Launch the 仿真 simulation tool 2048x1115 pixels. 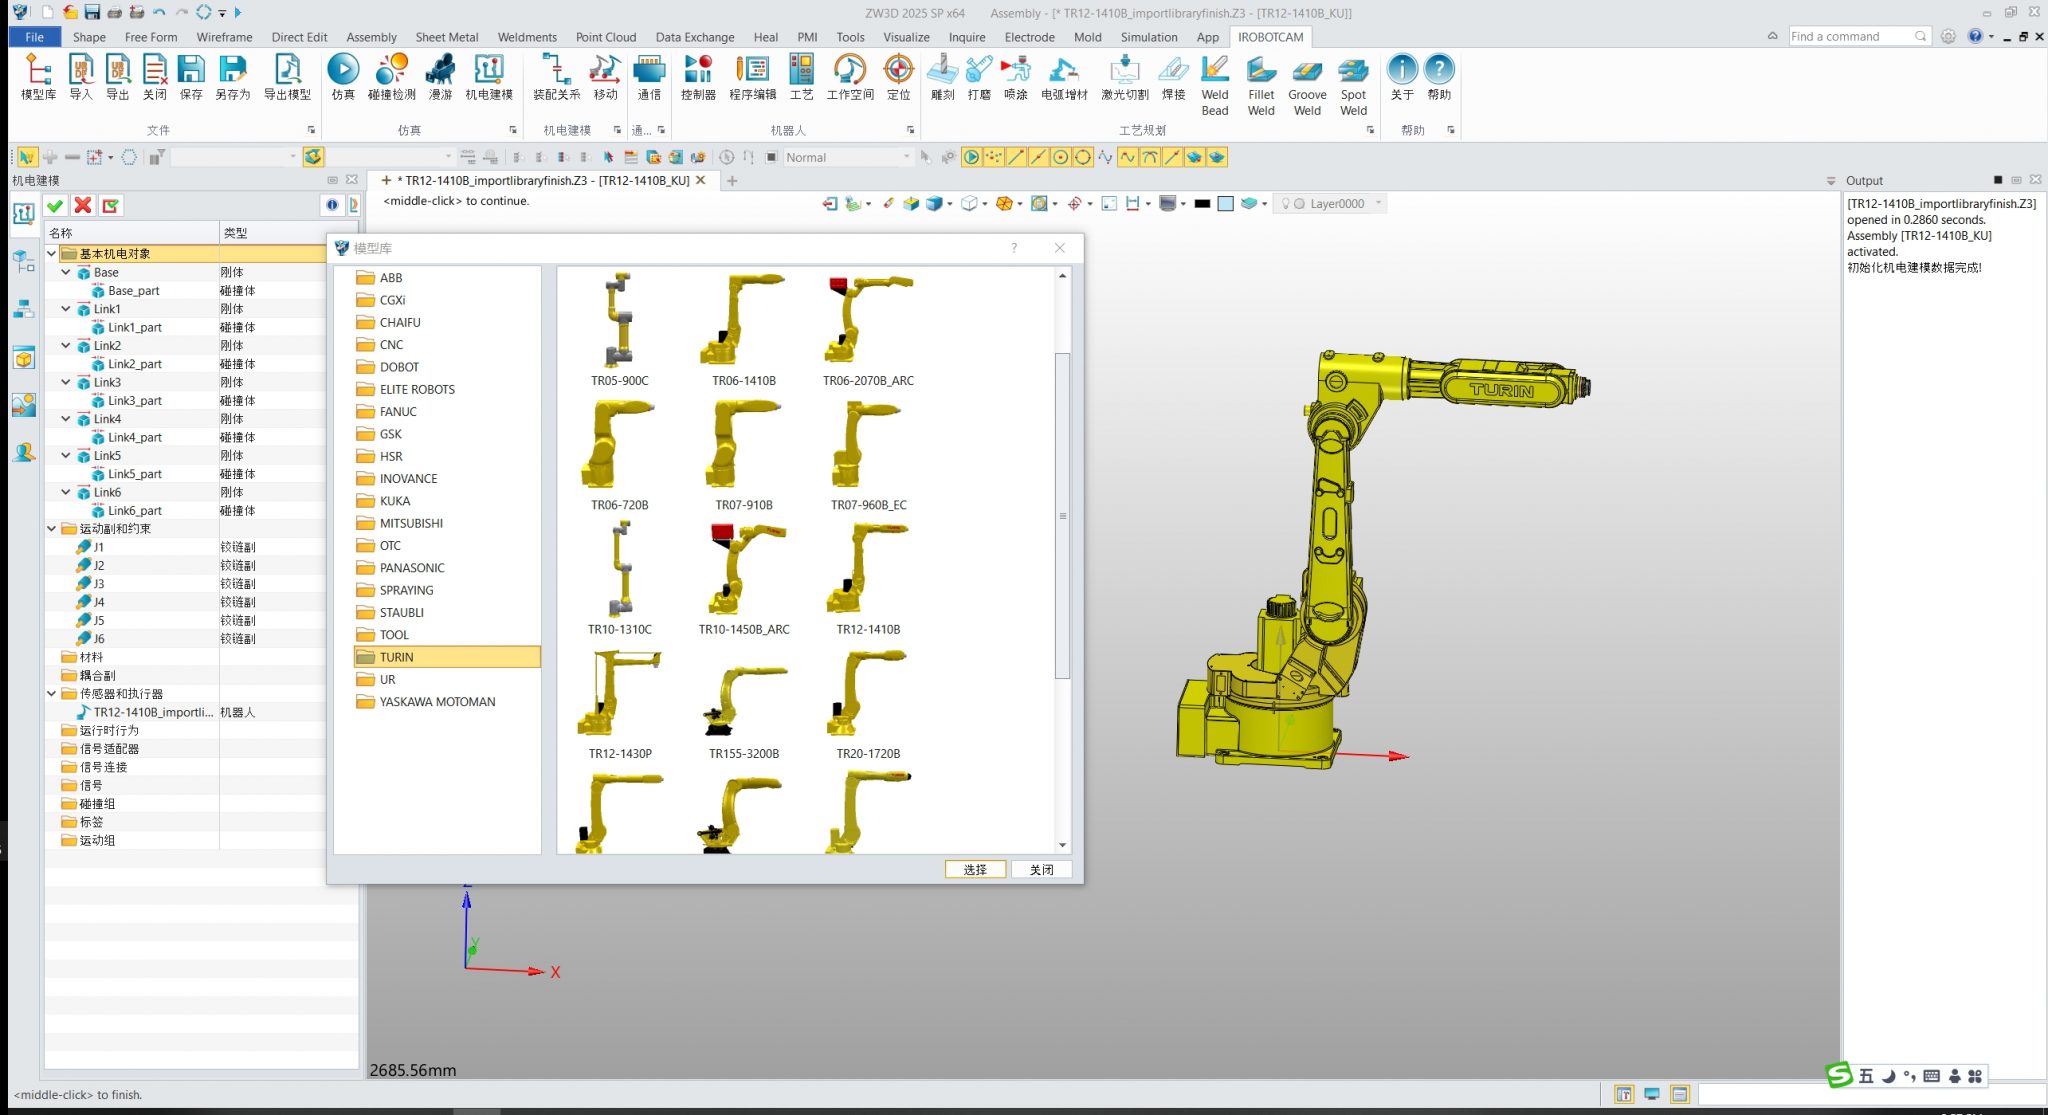tap(343, 80)
